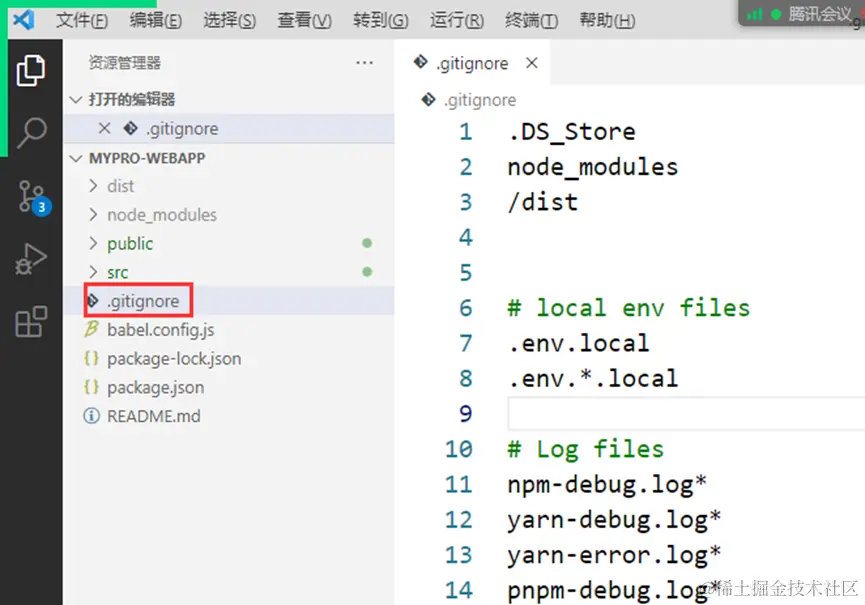The image size is (865, 605).
Task: Click JSON braces icon of package.json
Action: pos(91,387)
